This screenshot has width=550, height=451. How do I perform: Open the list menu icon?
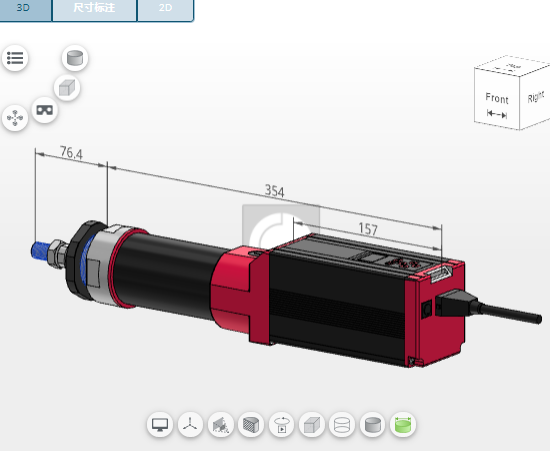(15, 58)
